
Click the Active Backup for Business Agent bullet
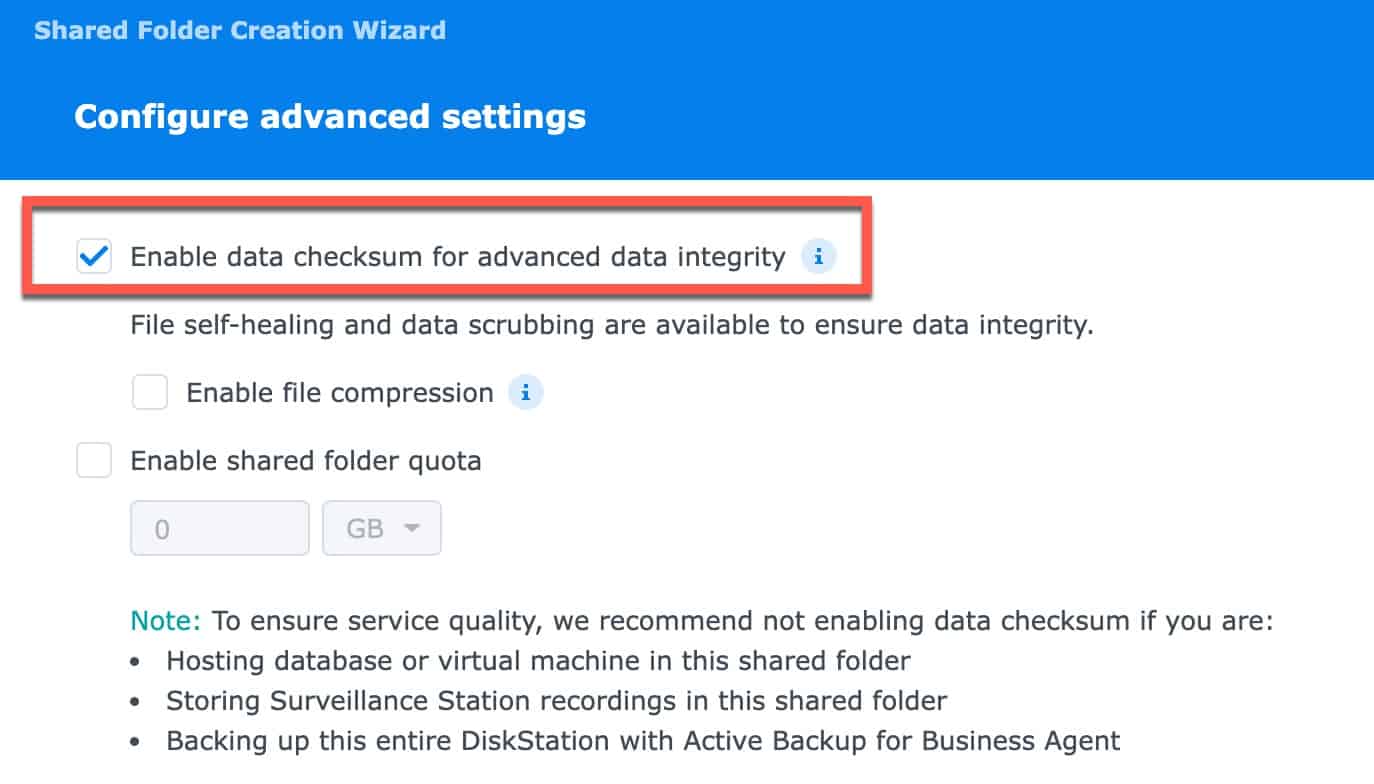[x=643, y=741]
